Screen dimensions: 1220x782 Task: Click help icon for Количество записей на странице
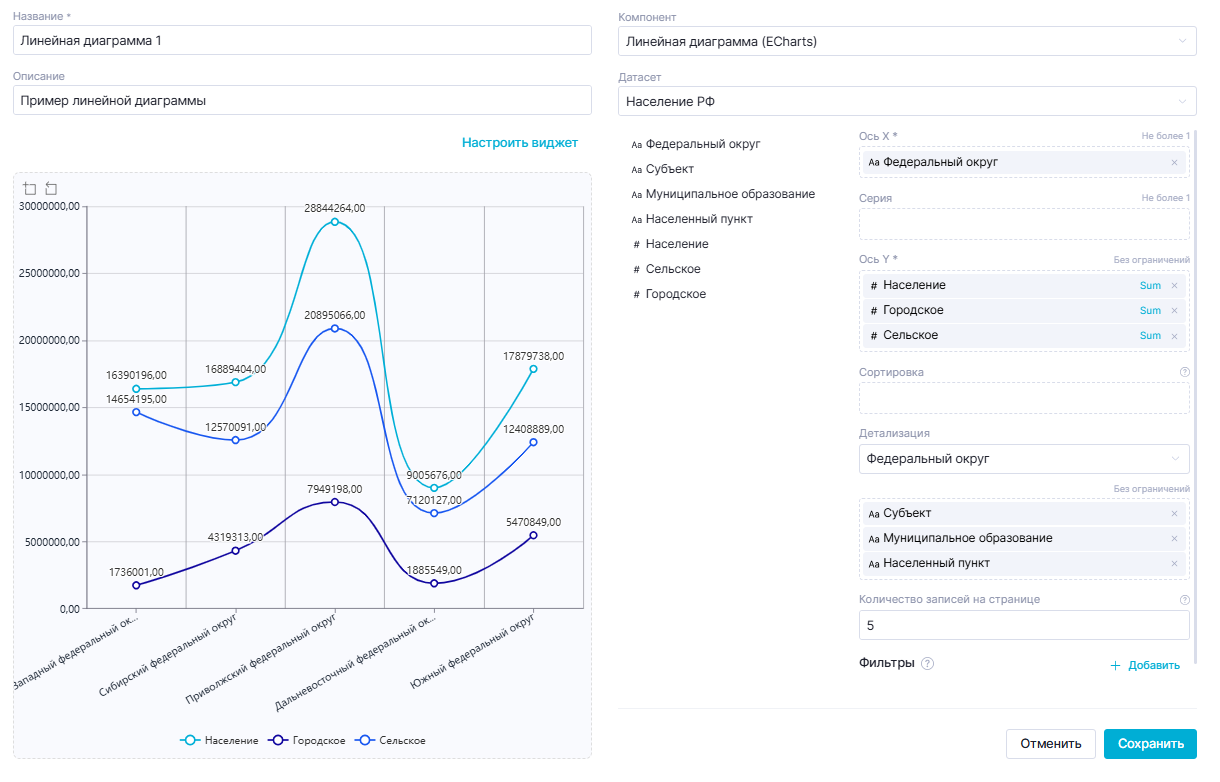point(1184,600)
